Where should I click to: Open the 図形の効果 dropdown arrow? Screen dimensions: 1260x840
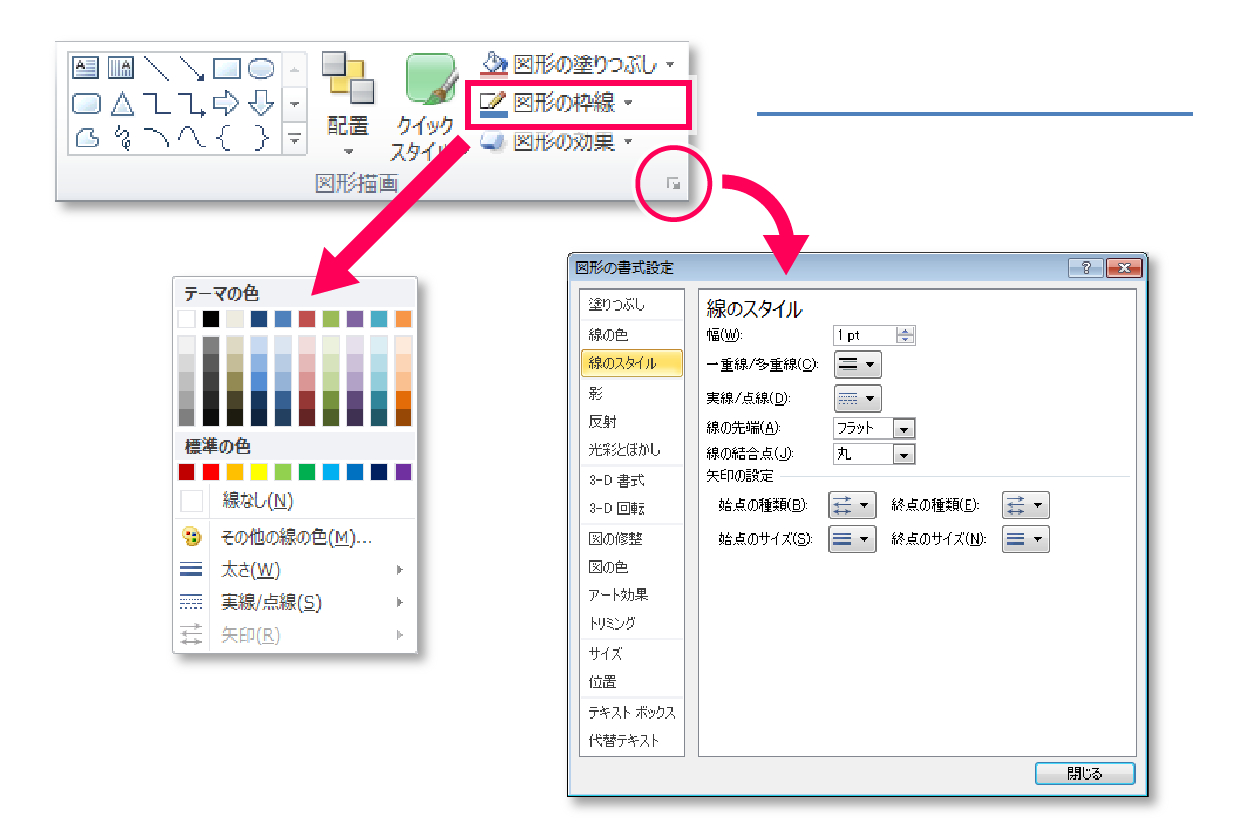pos(628,143)
